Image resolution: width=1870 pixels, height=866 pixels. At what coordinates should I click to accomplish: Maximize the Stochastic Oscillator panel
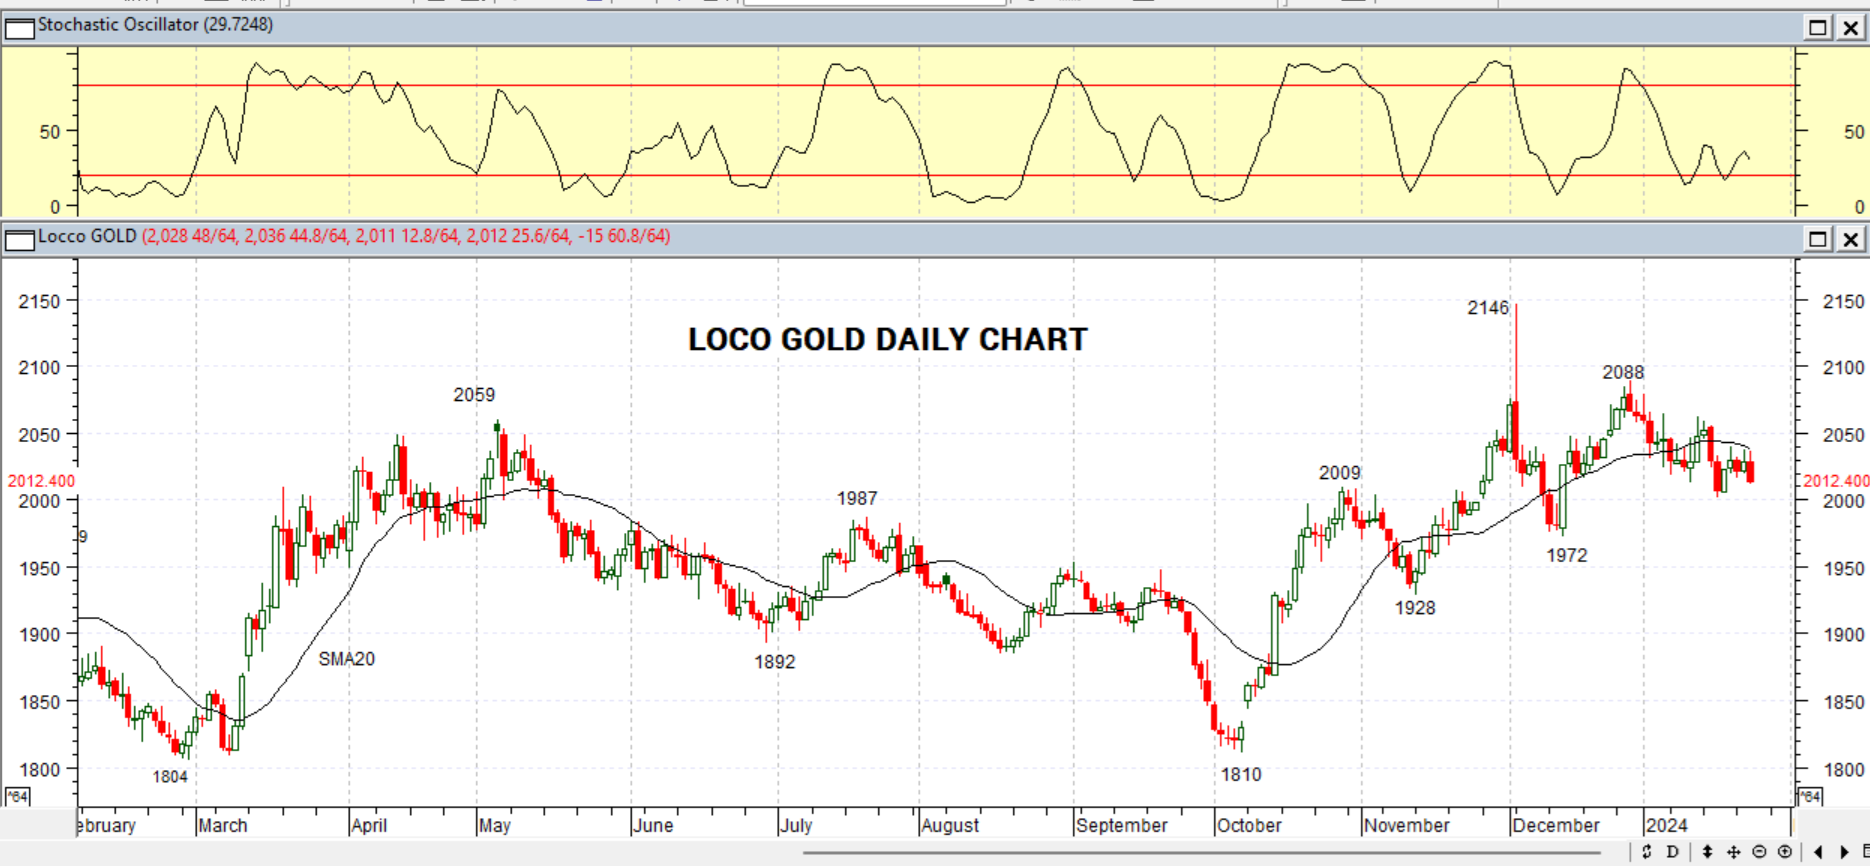1818,28
